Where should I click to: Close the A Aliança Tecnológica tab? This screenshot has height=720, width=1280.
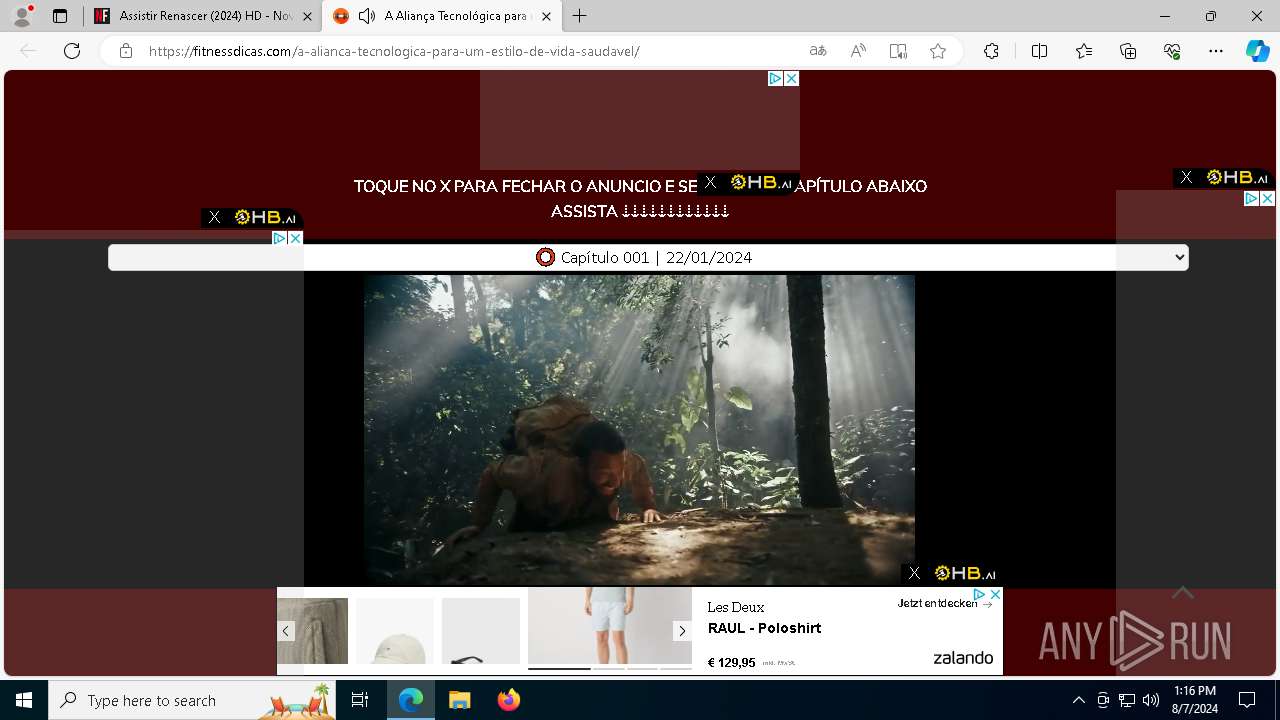545,16
